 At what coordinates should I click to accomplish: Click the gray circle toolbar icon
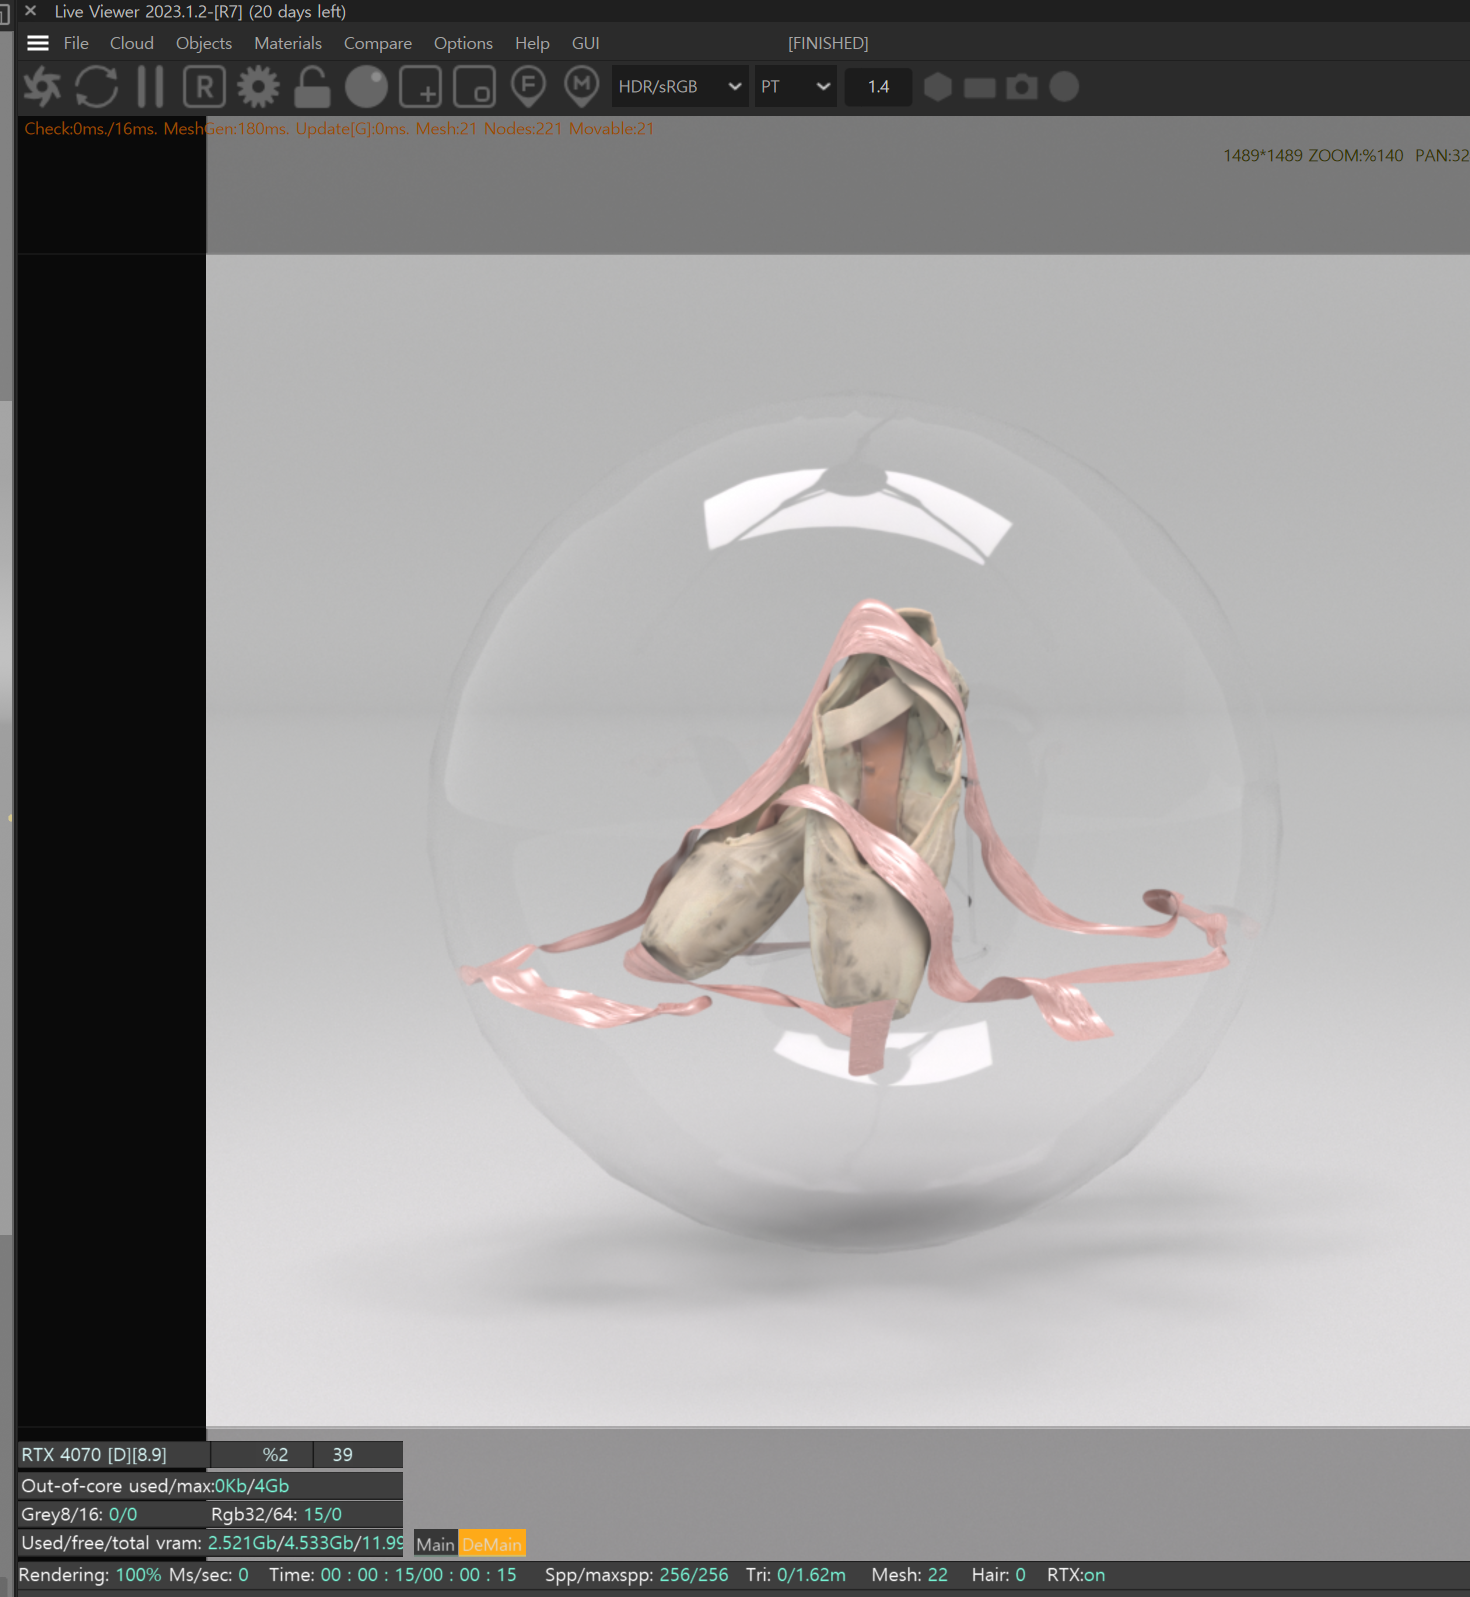(x=1064, y=87)
